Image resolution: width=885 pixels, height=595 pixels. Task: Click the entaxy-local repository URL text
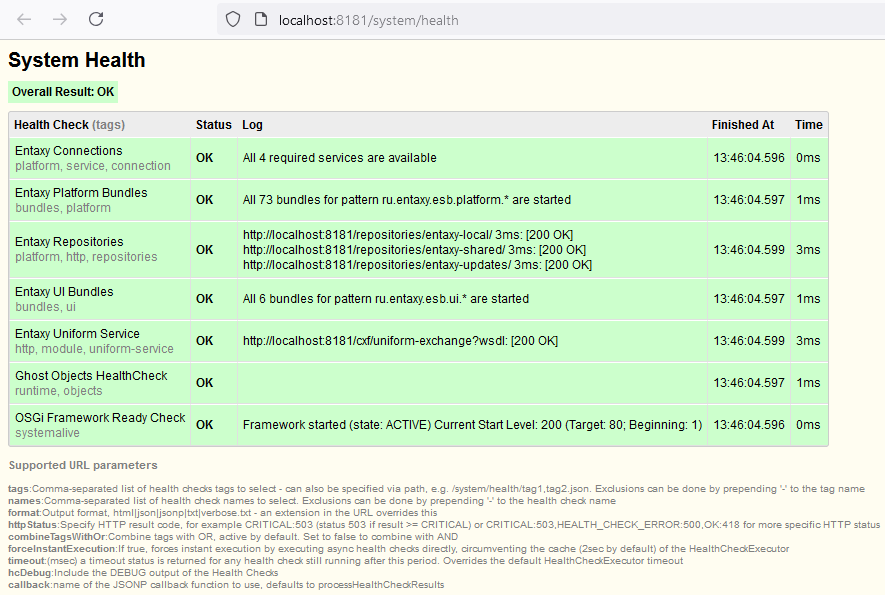pos(375,235)
